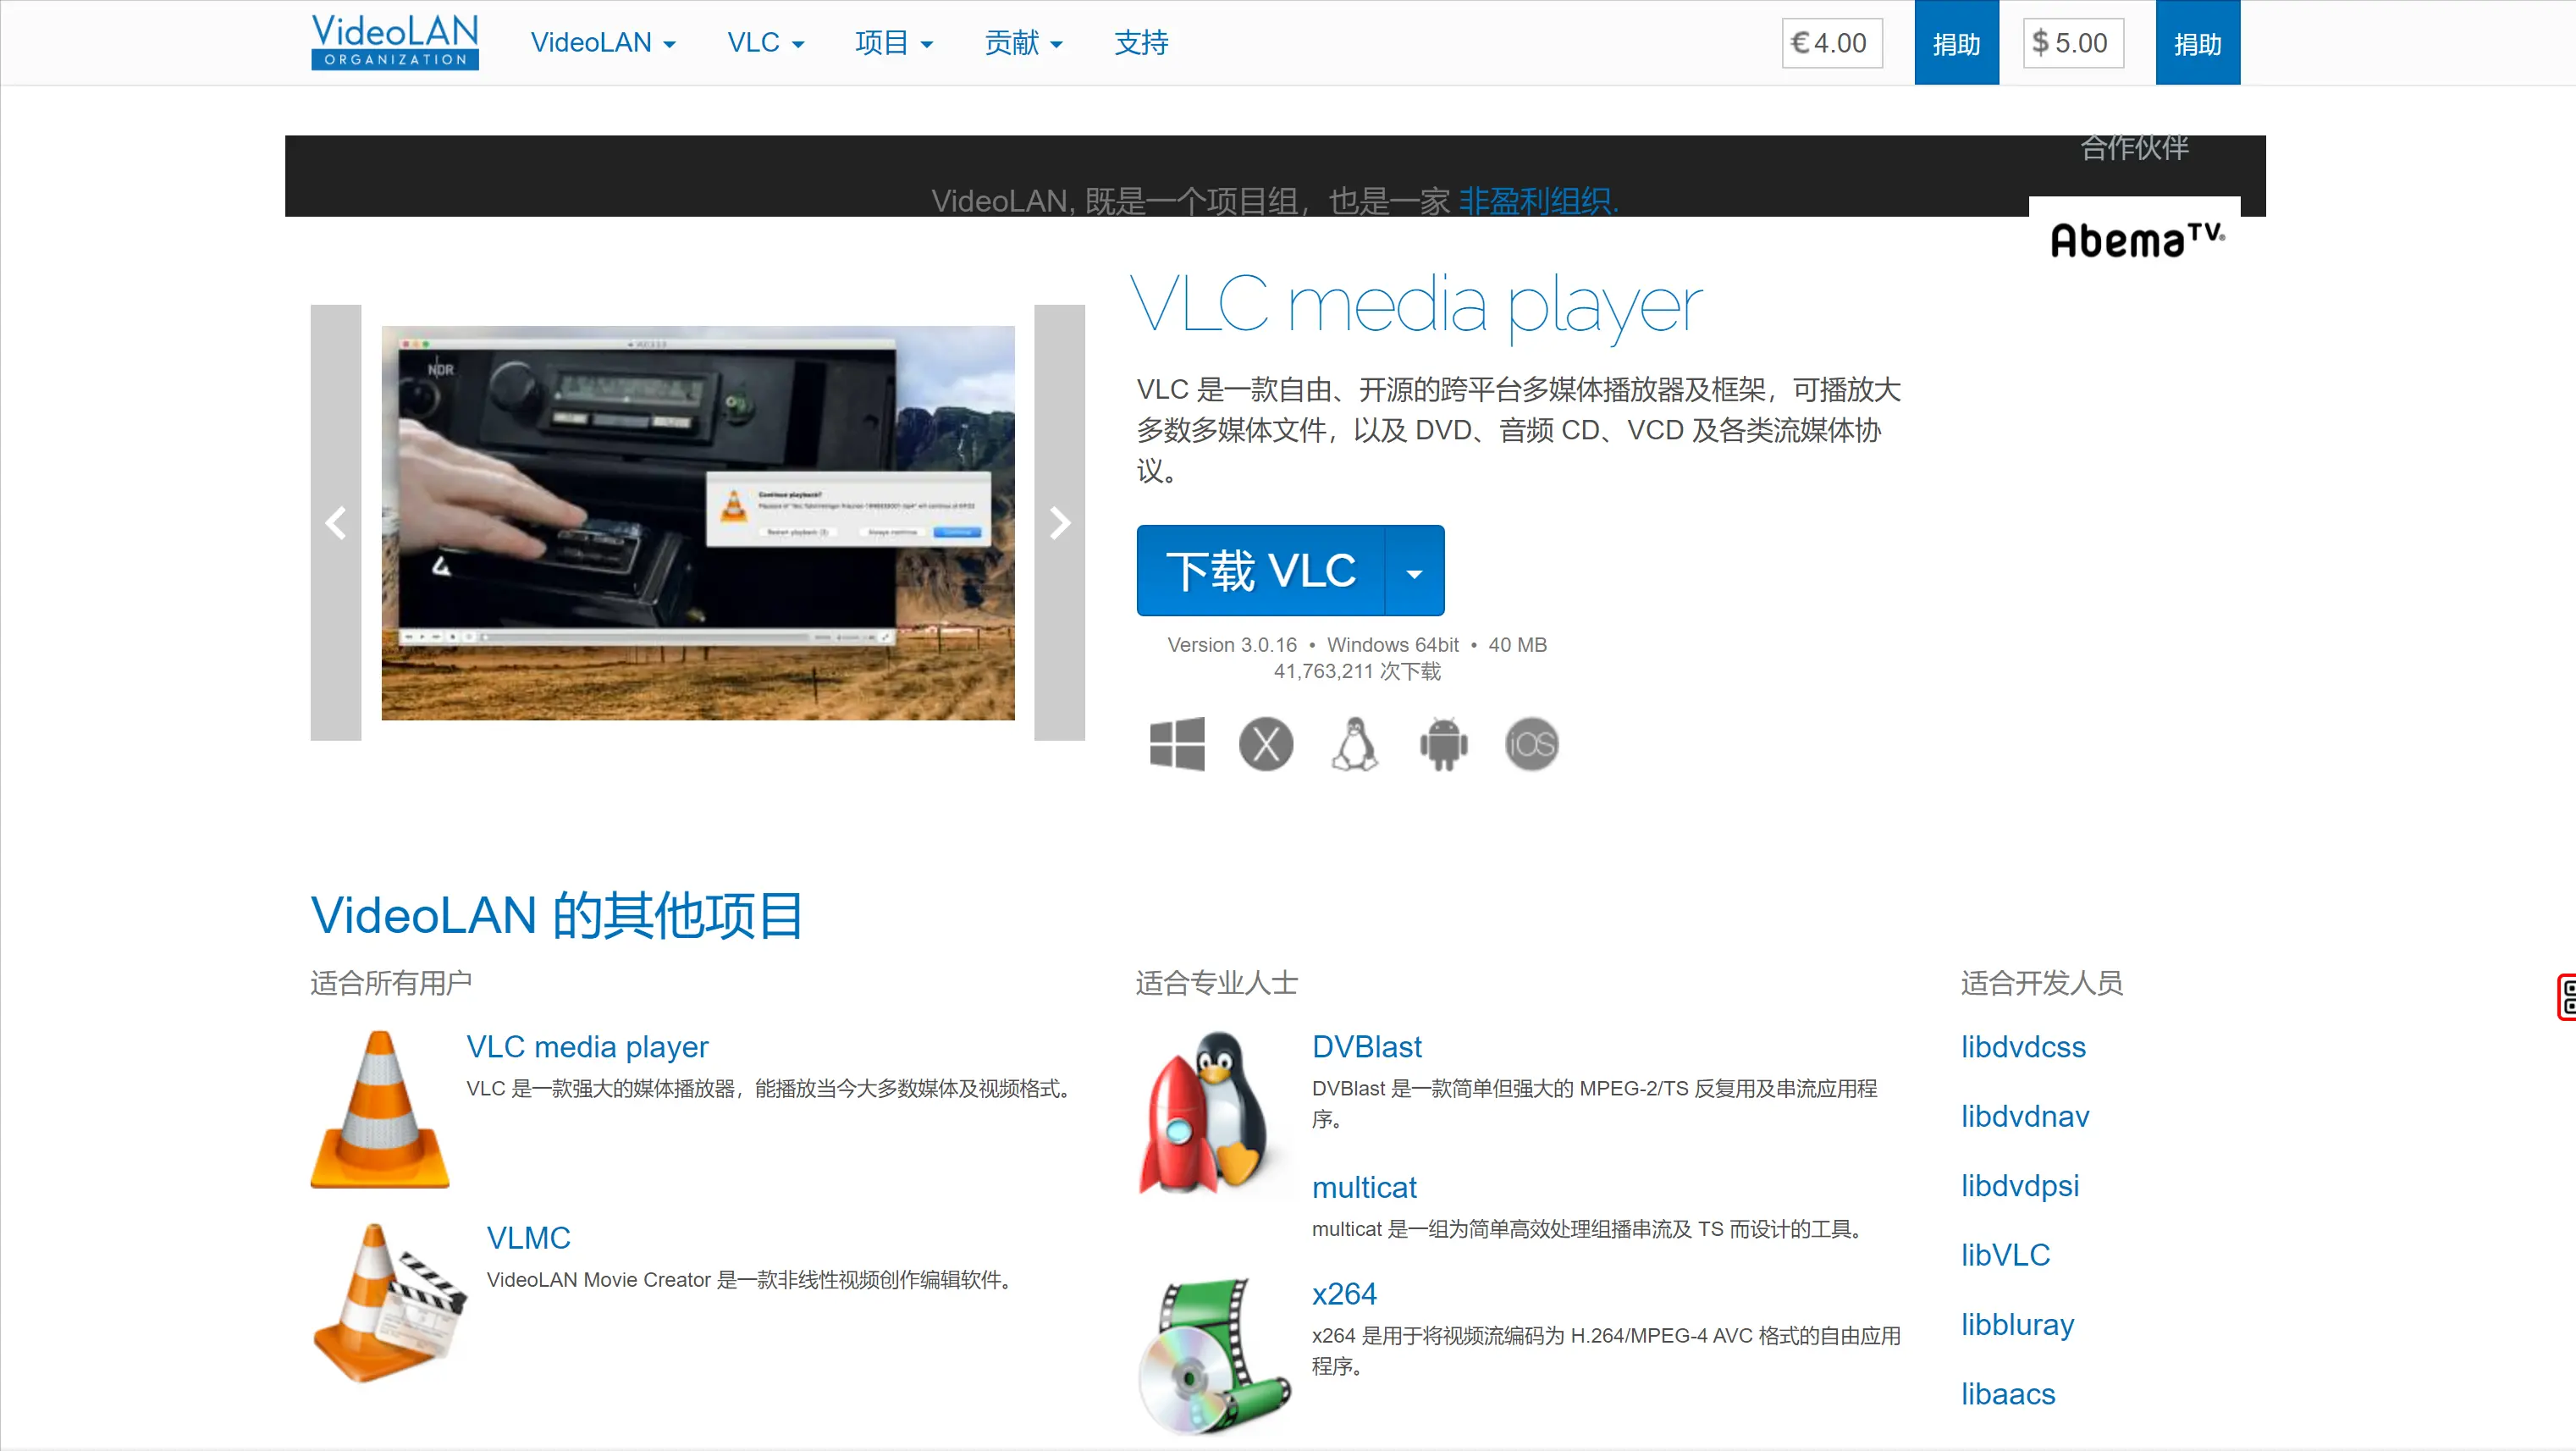
Task: Click the VLC orange cone icon
Action: point(380,1109)
